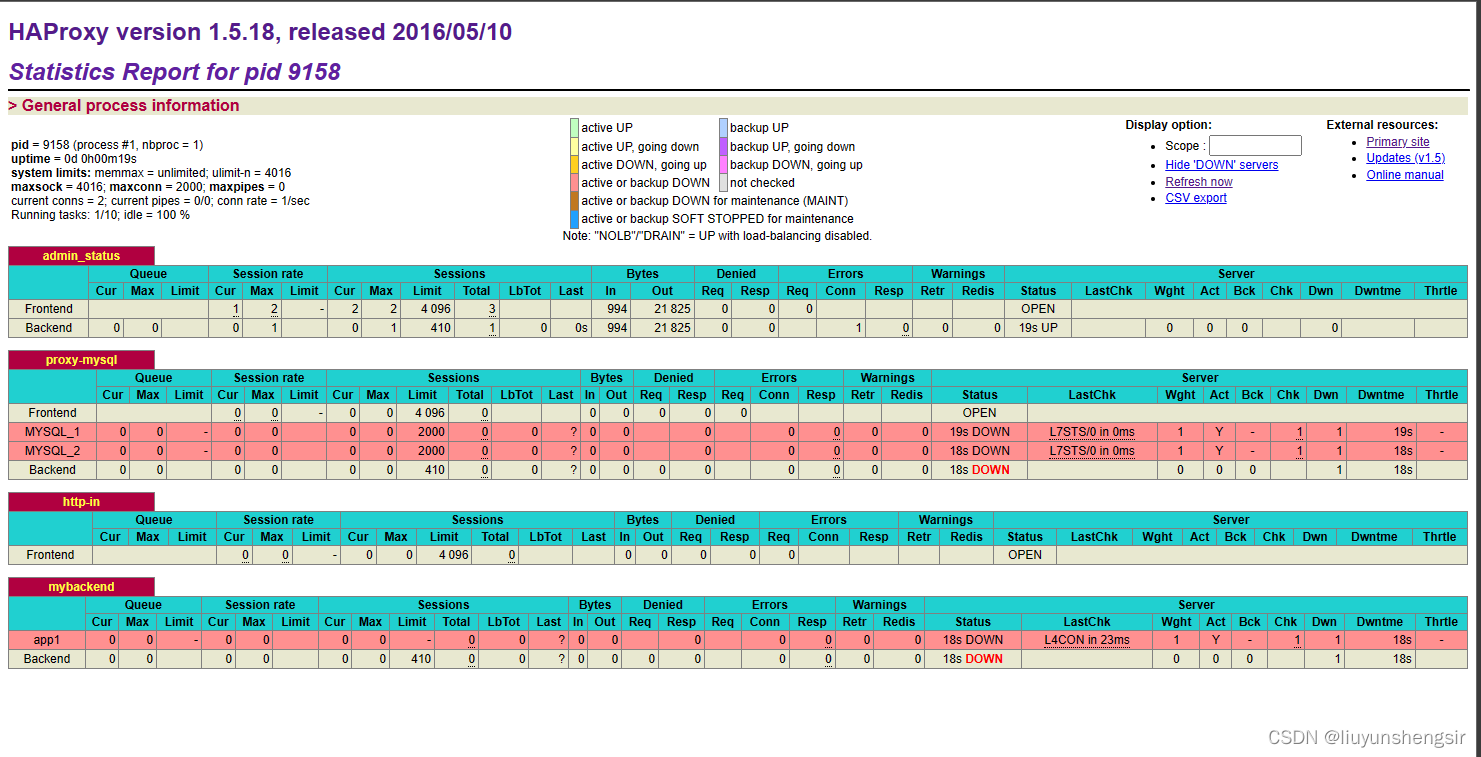
Task: Select the app1 server row name
Action: pos(48,640)
